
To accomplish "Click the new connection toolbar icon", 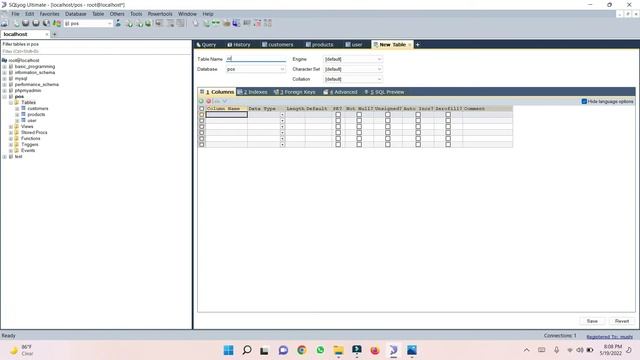I will [5, 23].
